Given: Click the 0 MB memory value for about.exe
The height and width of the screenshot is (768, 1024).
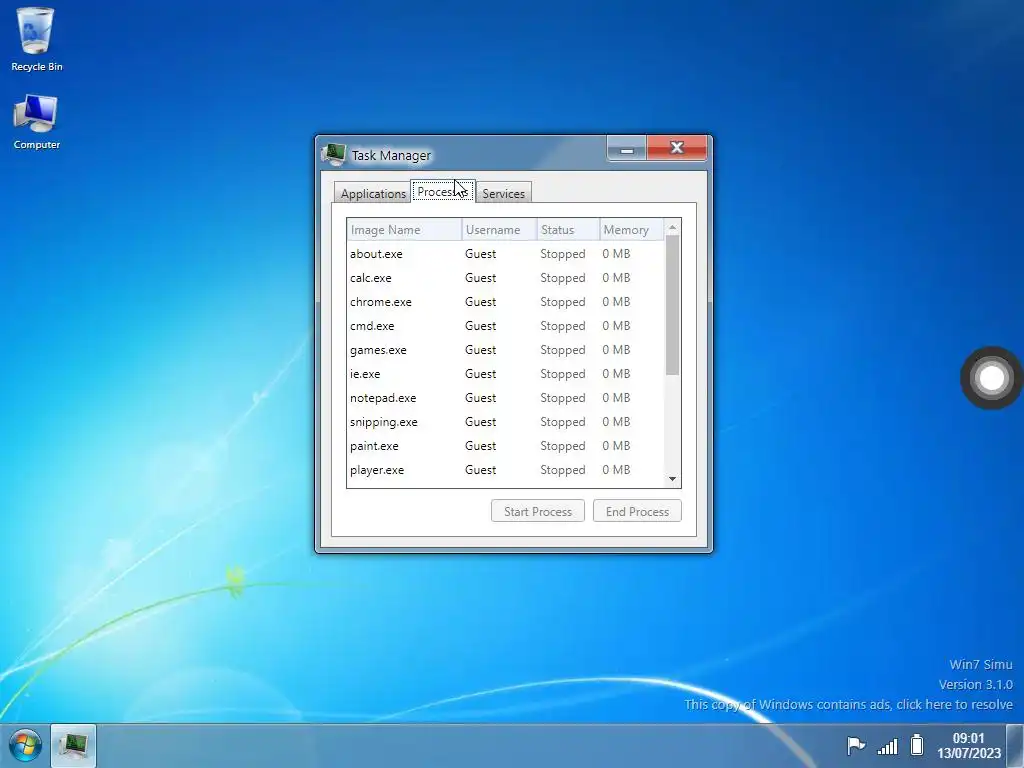Looking at the screenshot, I should (616, 254).
